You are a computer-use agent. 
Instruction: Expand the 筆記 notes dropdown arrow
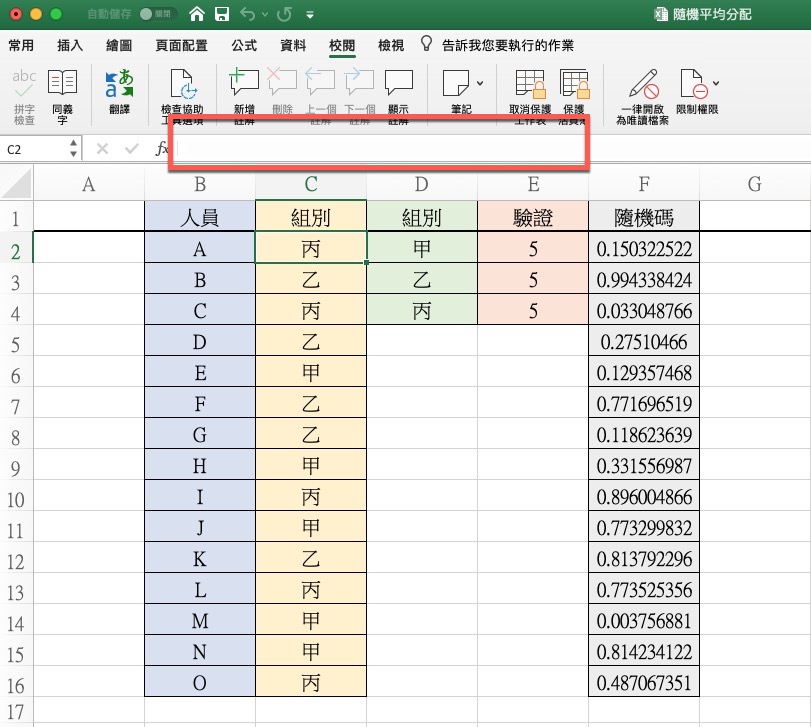[x=481, y=82]
